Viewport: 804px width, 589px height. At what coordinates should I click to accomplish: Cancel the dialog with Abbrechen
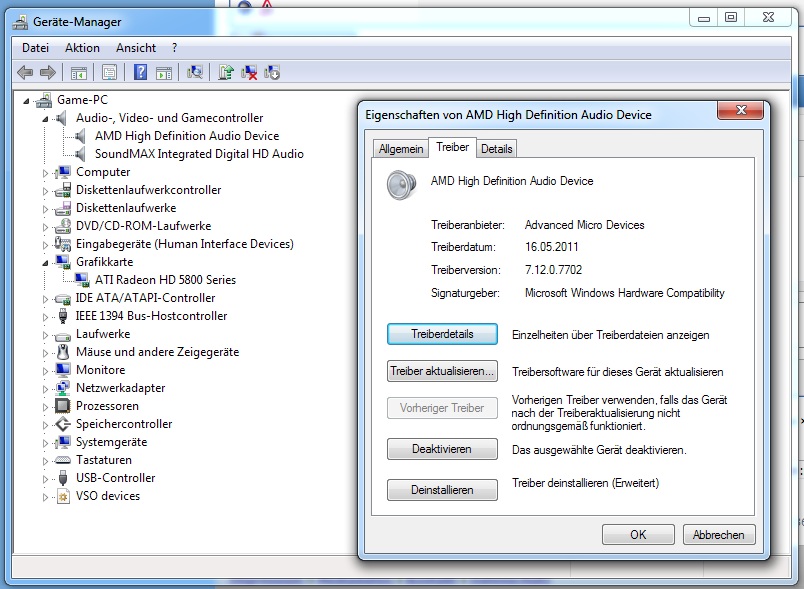click(x=719, y=535)
